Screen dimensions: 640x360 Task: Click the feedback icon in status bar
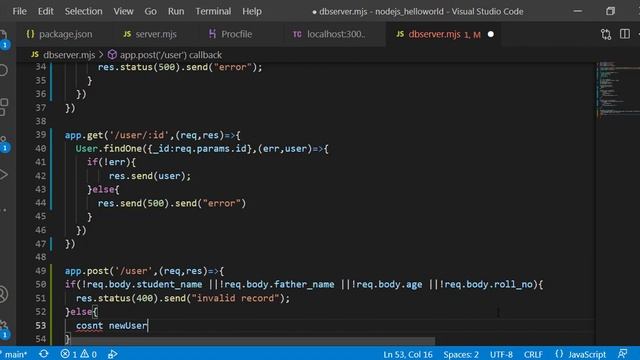point(622,354)
